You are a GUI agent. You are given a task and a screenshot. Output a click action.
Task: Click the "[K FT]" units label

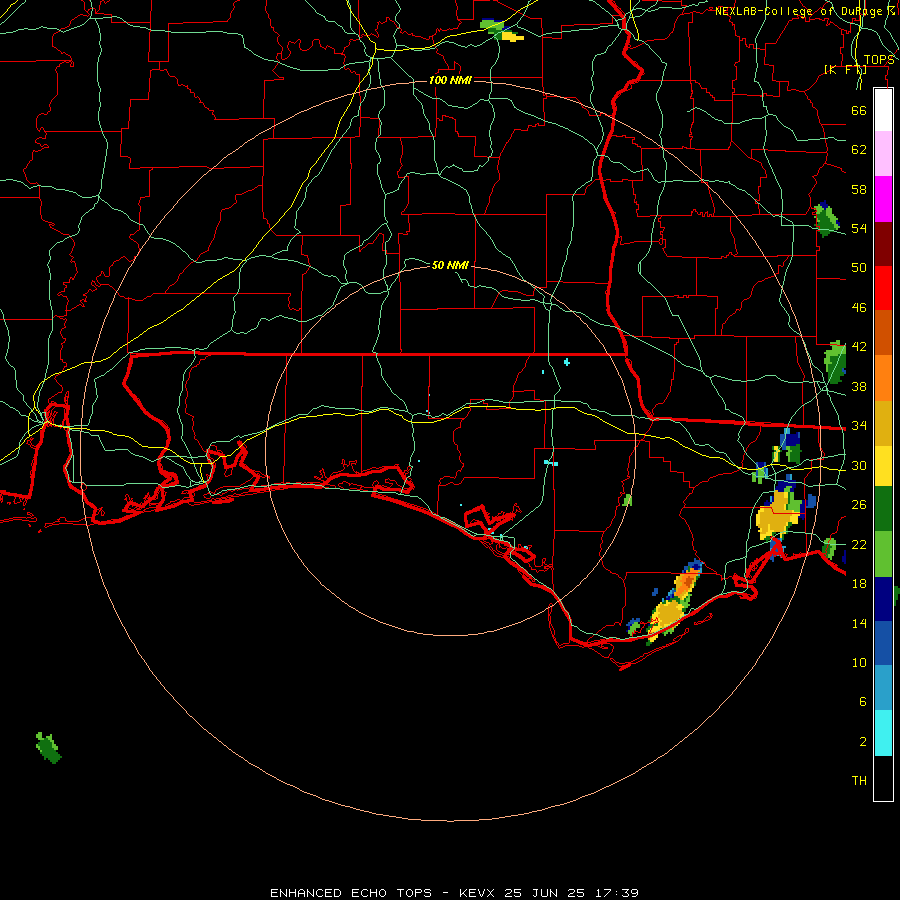click(x=845, y=70)
